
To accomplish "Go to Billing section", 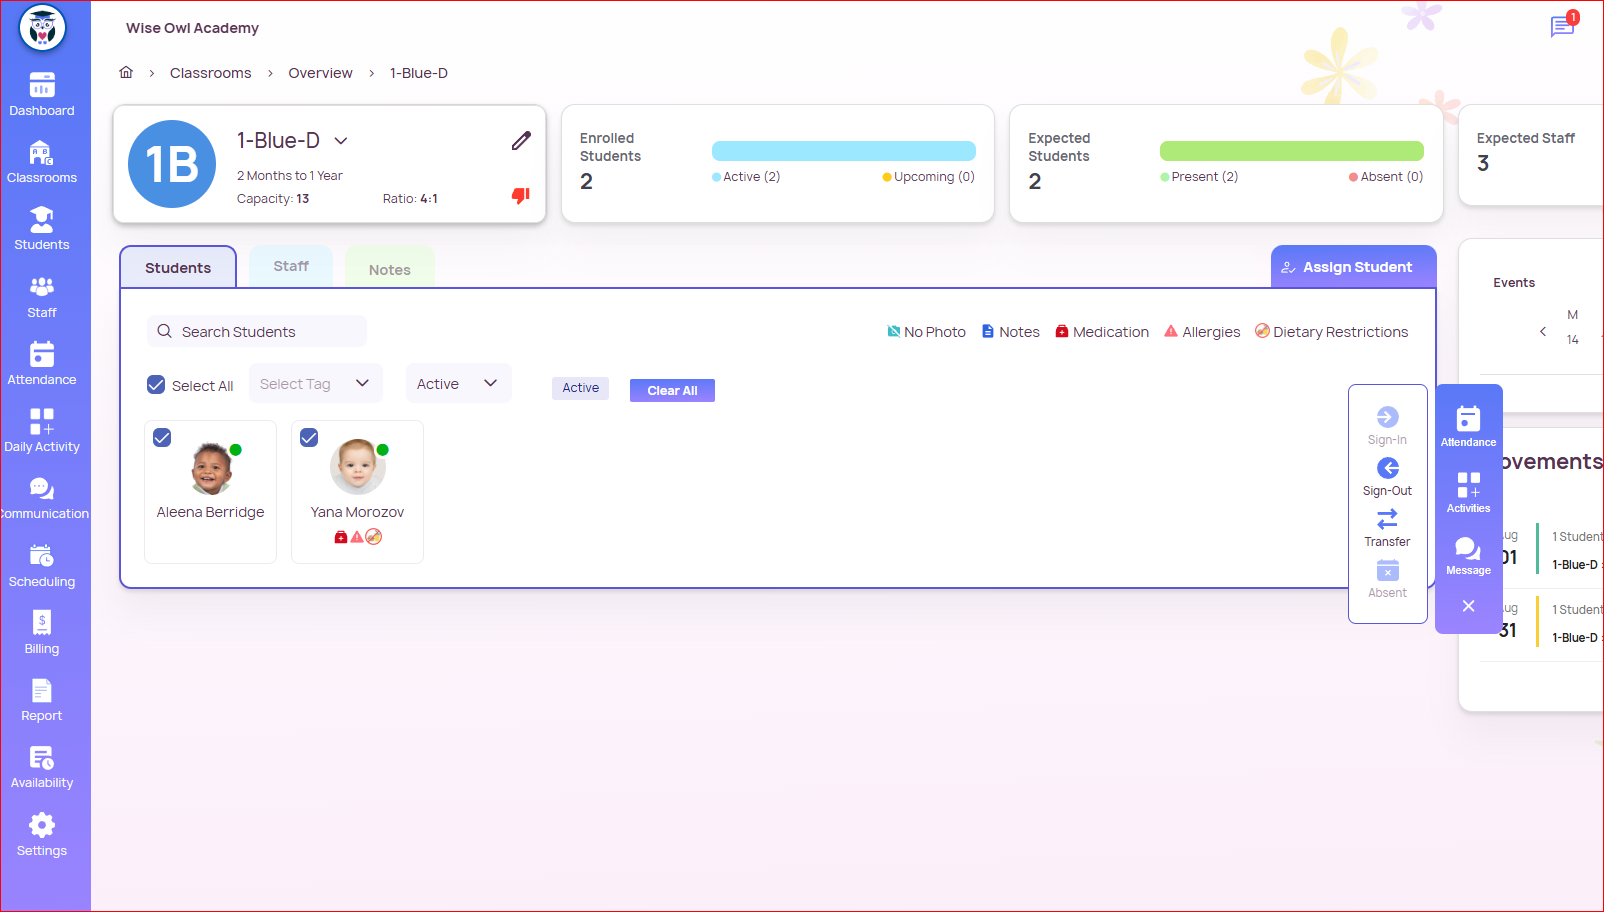I will coord(42,632).
